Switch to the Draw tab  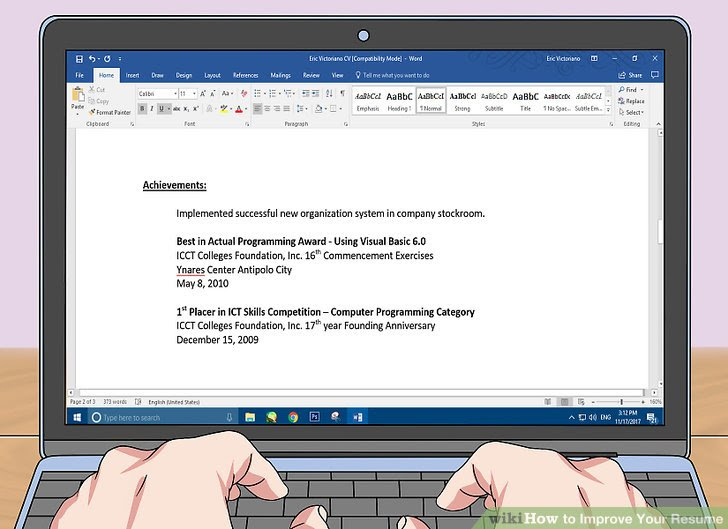[x=157, y=75]
